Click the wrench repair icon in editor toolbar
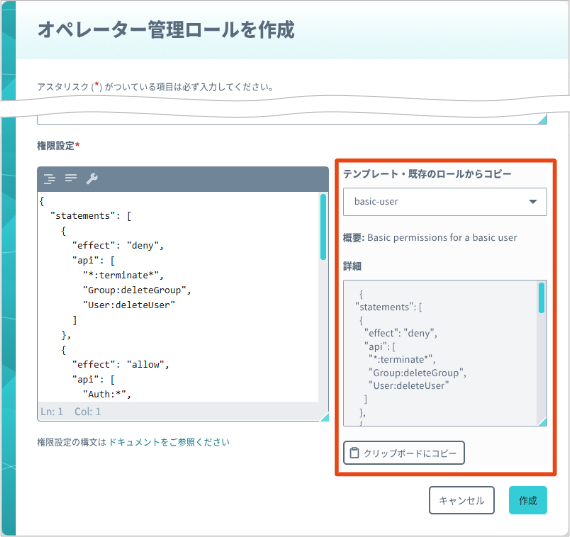Screen dimensions: 570x537 pyautogui.click(x=92, y=179)
